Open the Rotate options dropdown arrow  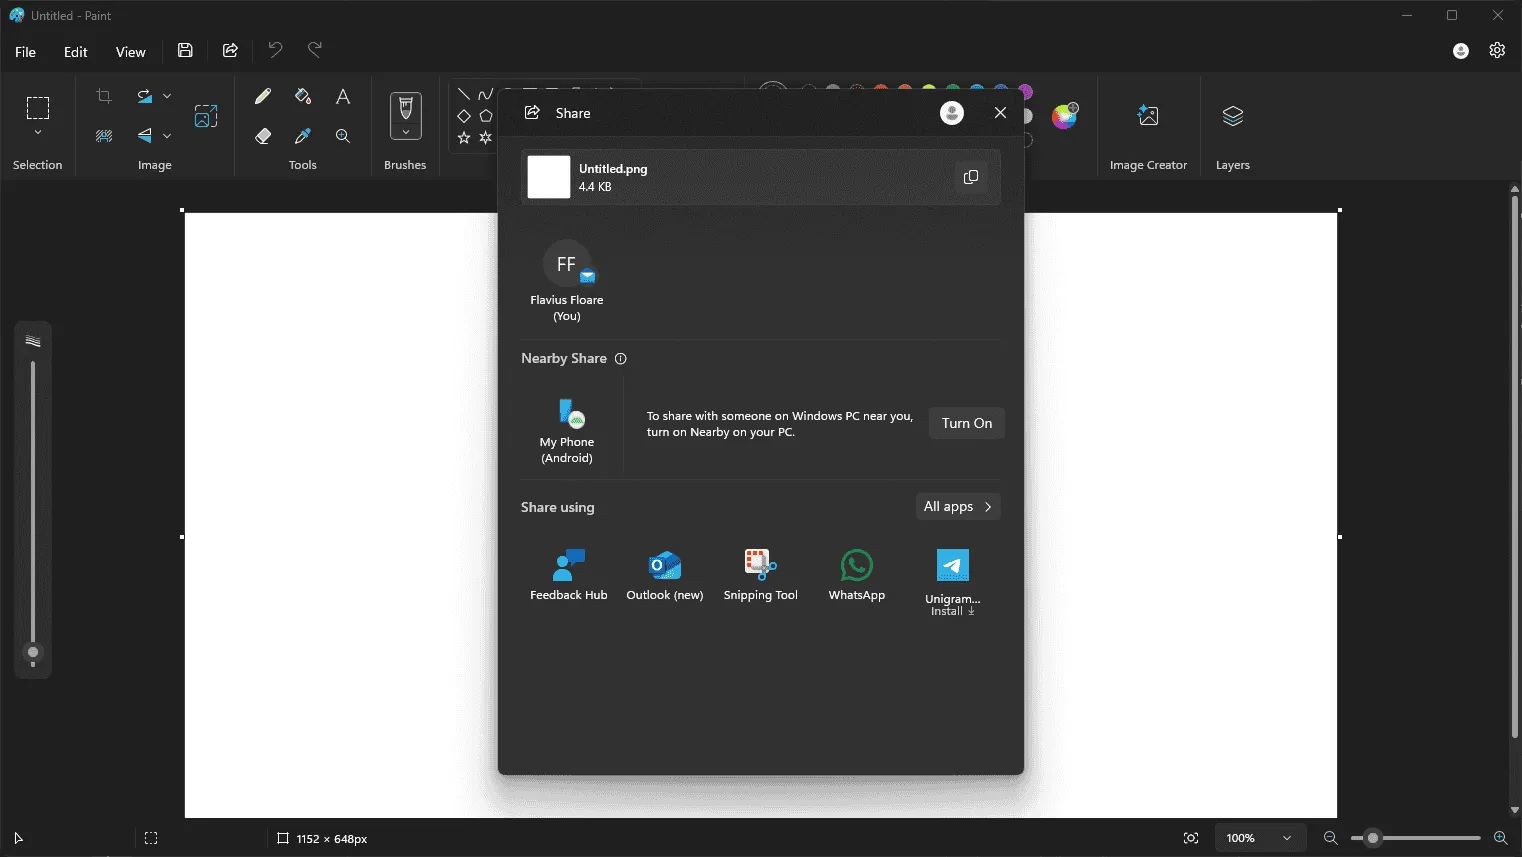click(x=167, y=96)
